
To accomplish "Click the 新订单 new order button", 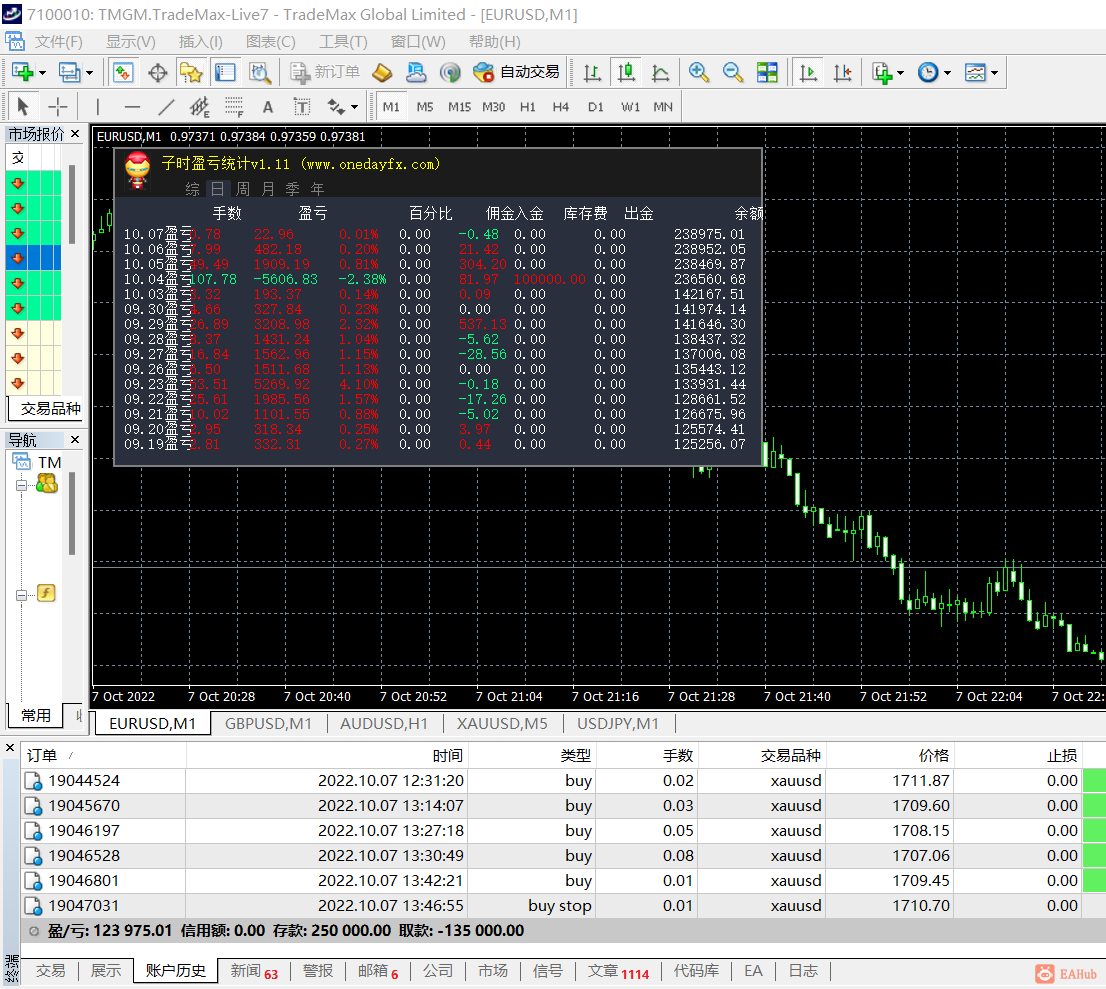I will tap(325, 72).
